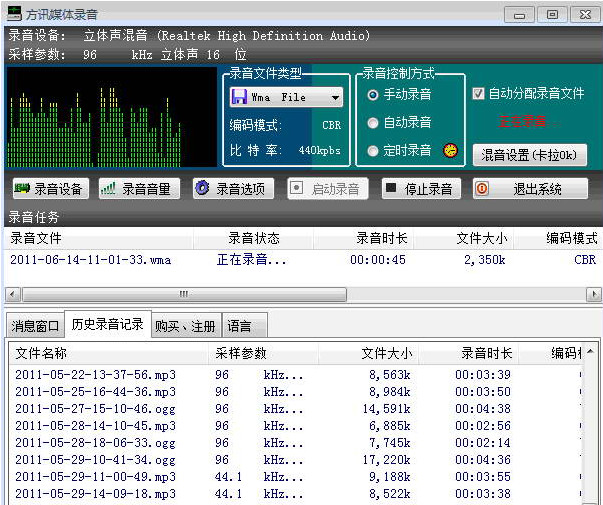
Task: Minimize the 方讯媒体录音 window
Action: pyautogui.click(x=519, y=15)
